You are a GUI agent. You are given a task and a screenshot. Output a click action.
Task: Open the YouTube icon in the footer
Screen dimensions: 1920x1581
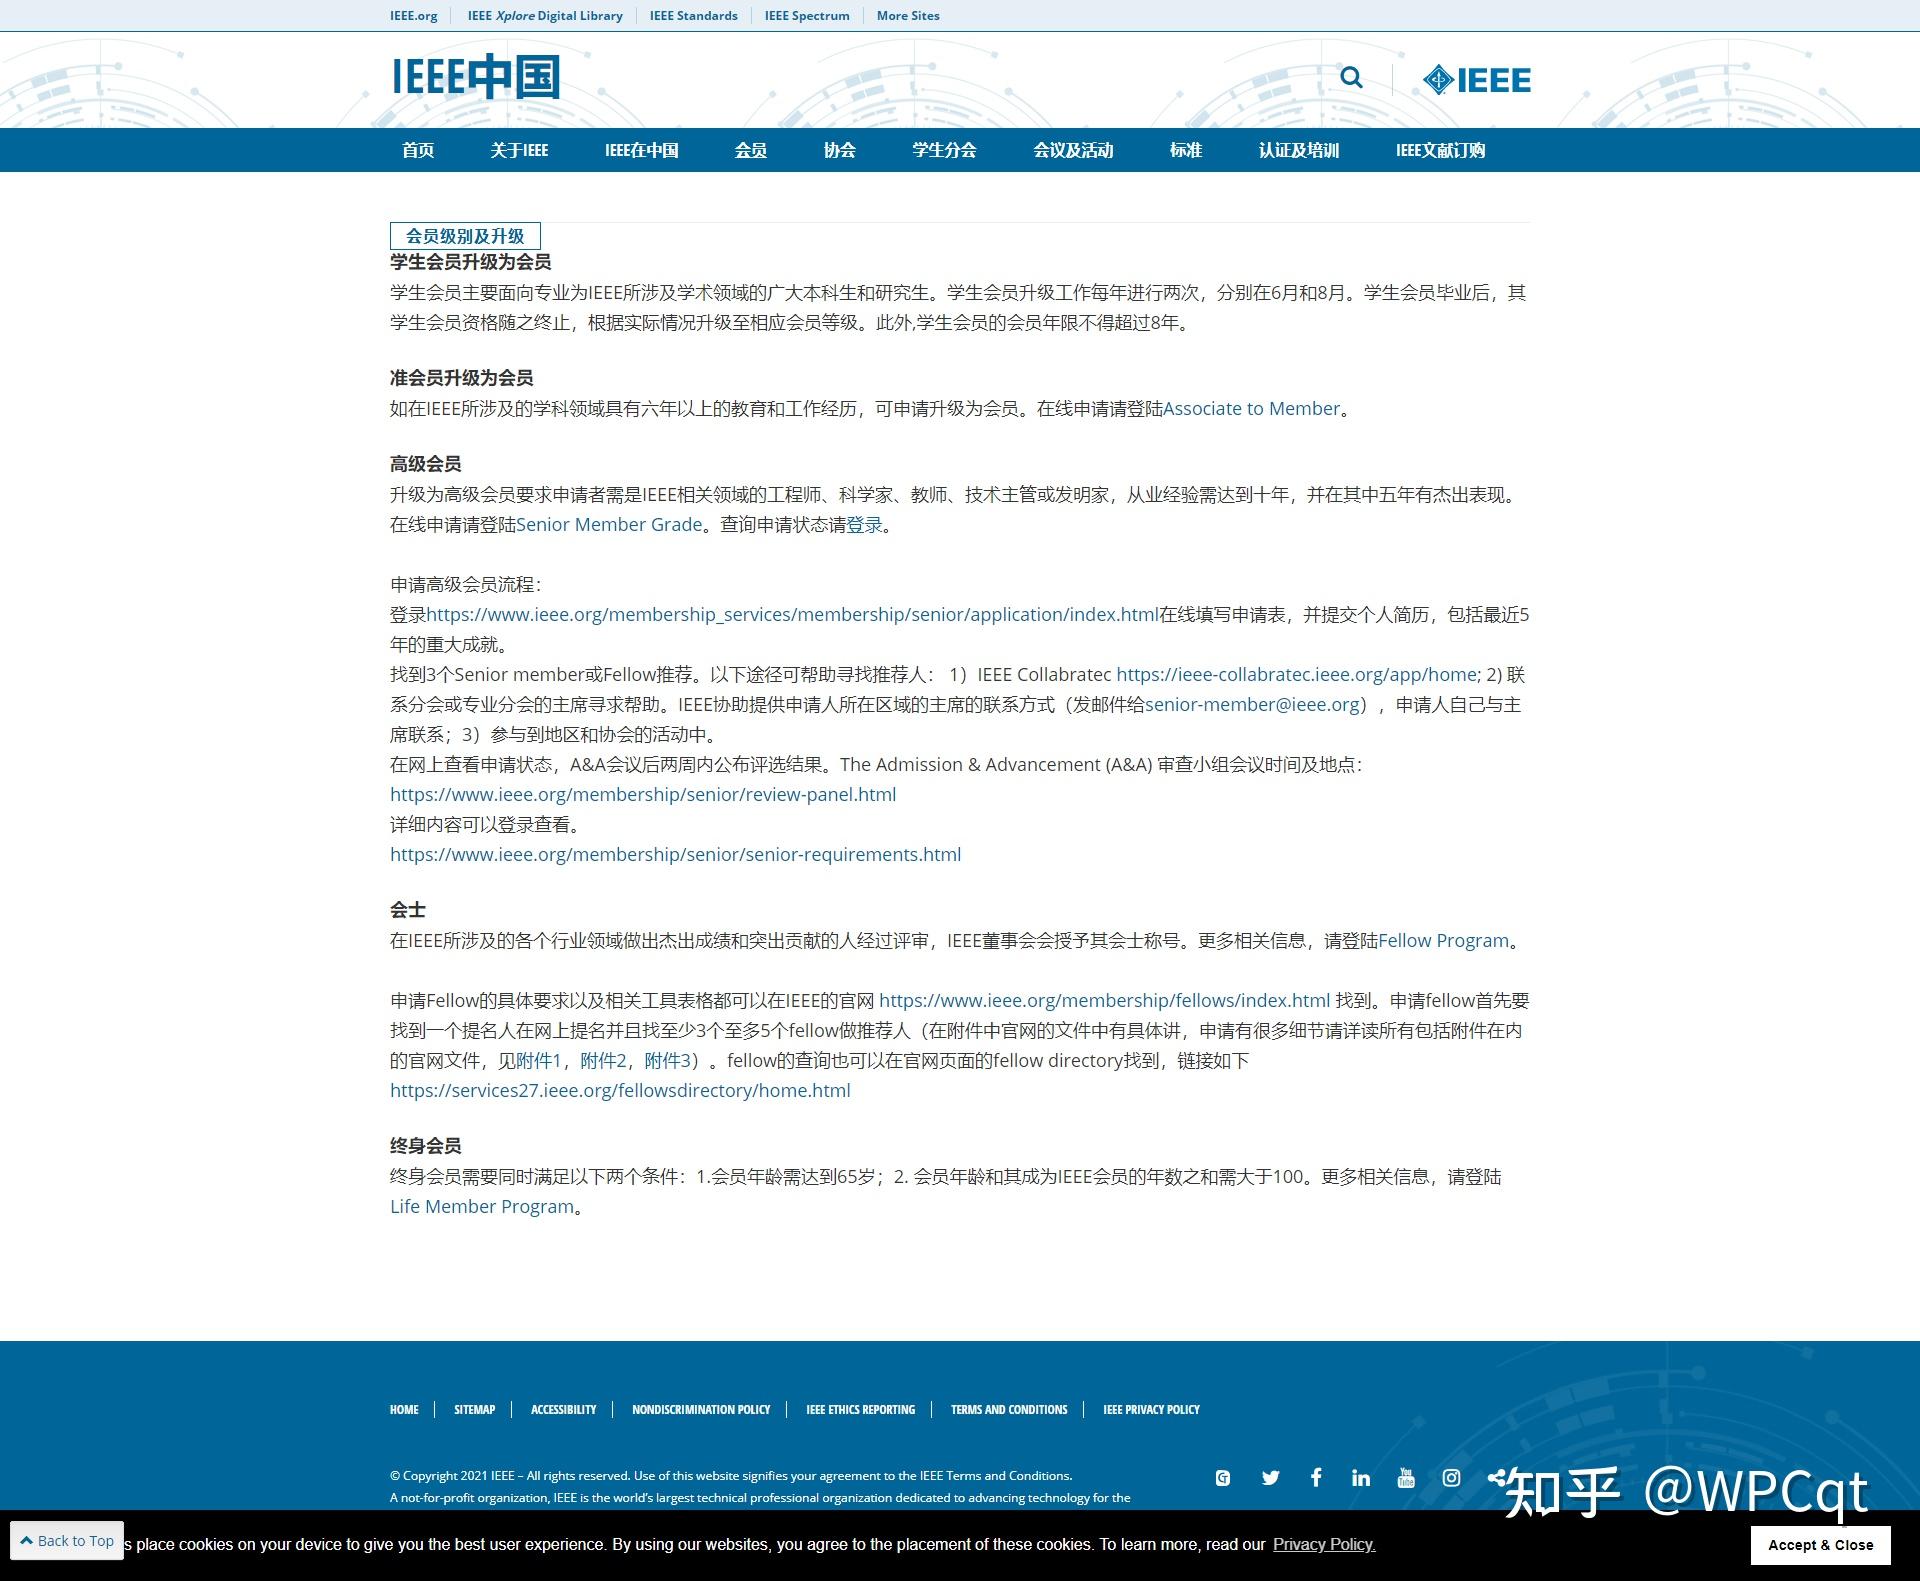click(1406, 1478)
